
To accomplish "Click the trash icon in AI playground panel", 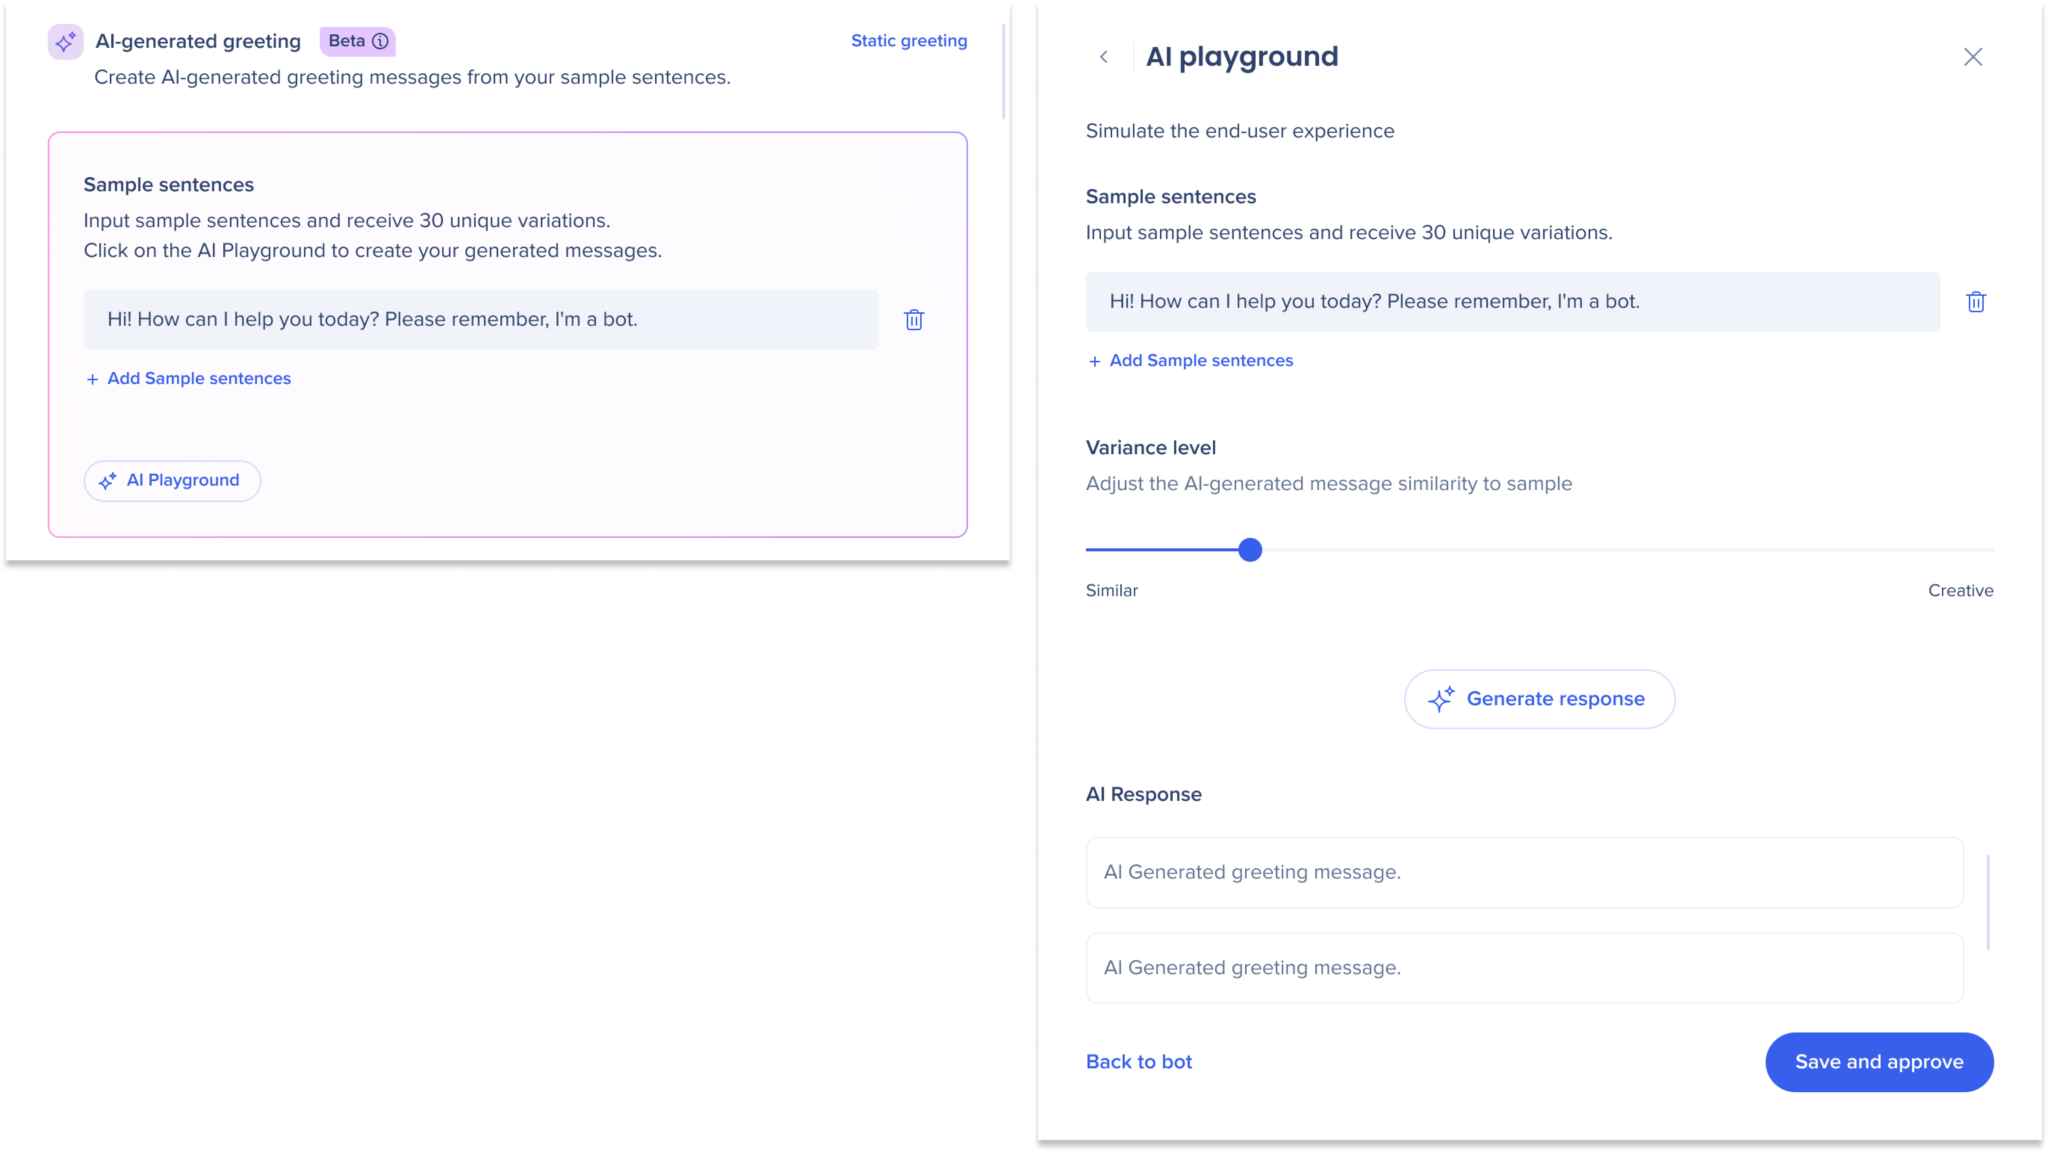I will [1976, 301].
